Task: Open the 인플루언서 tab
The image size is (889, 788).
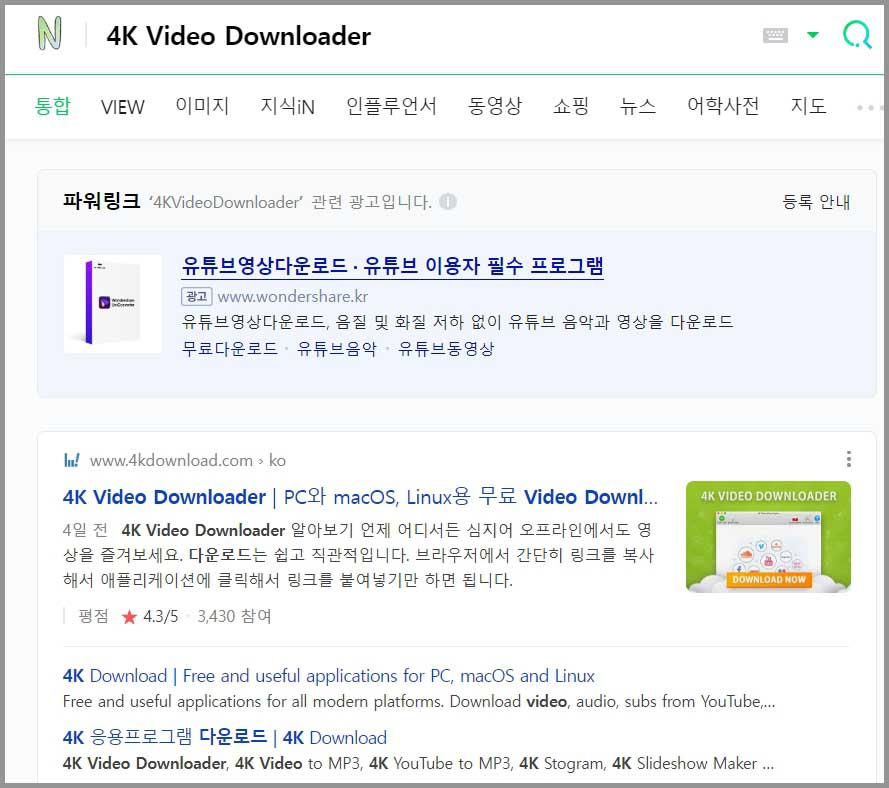Action: 391,106
